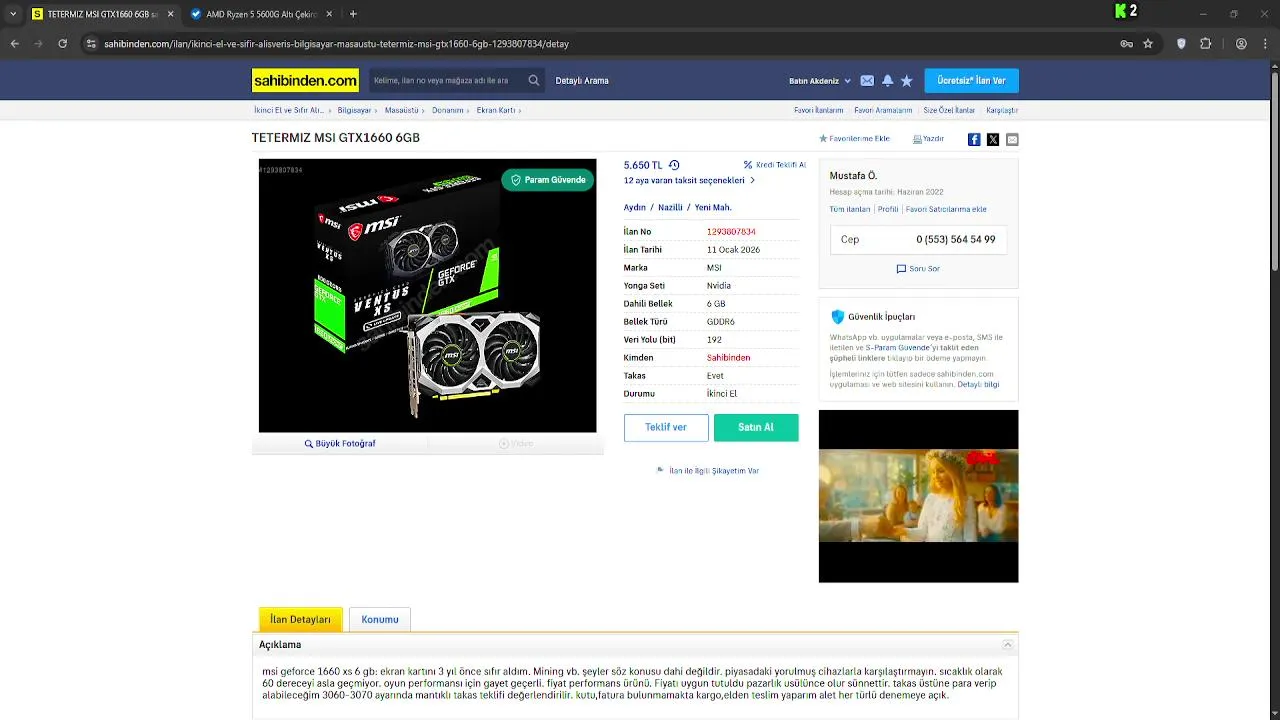
Task: Click Favori Satıcılarıma ekle link
Action: tap(946, 209)
